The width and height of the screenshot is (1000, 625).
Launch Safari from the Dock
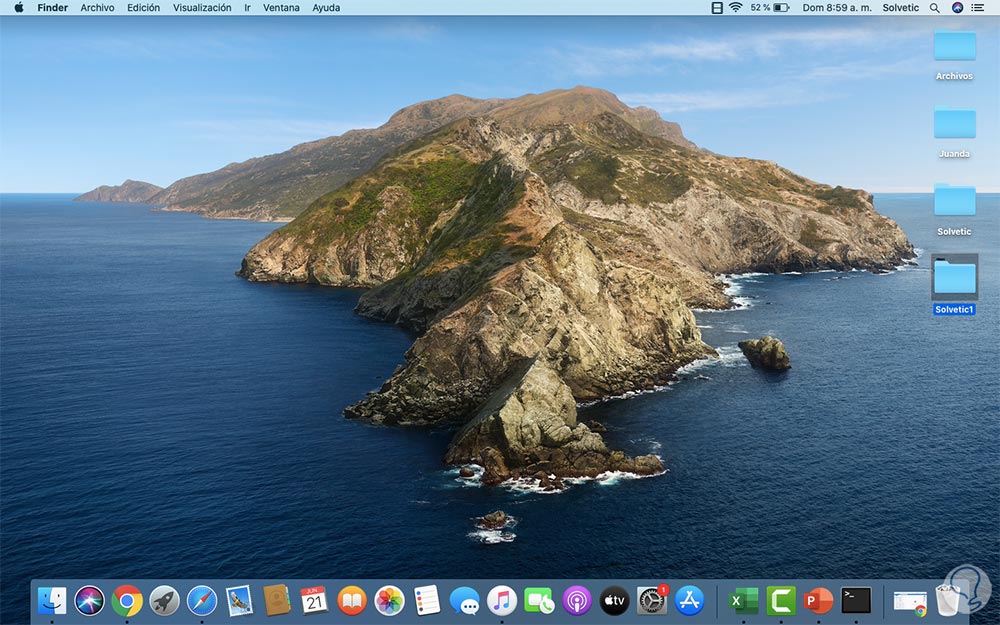tap(202, 600)
